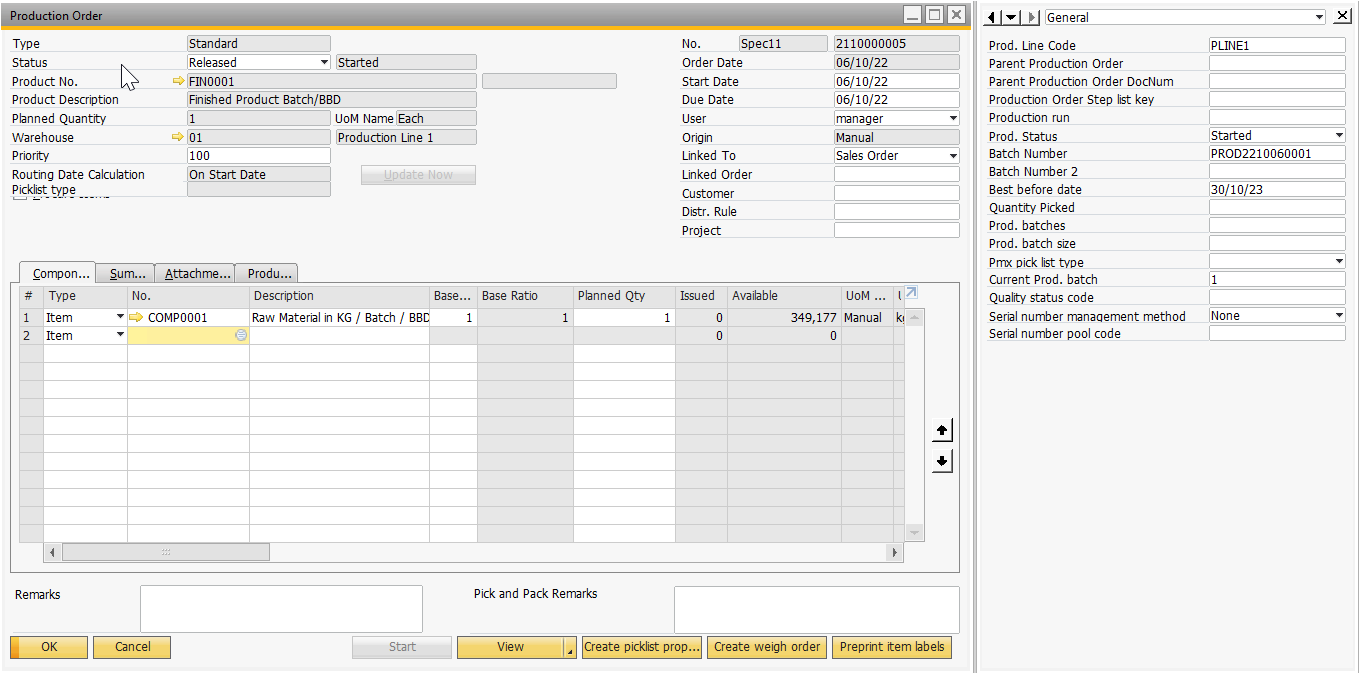
Task: Select the Available value 349,177
Action: [784, 317]
